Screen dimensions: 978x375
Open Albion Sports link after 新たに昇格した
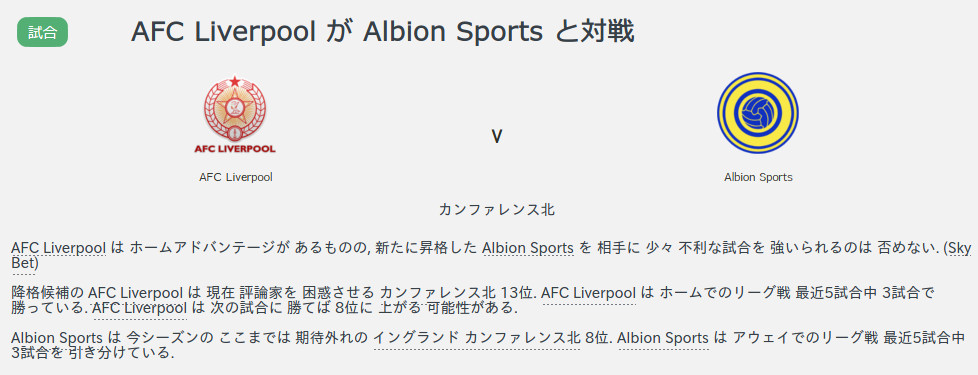point(528,248)
